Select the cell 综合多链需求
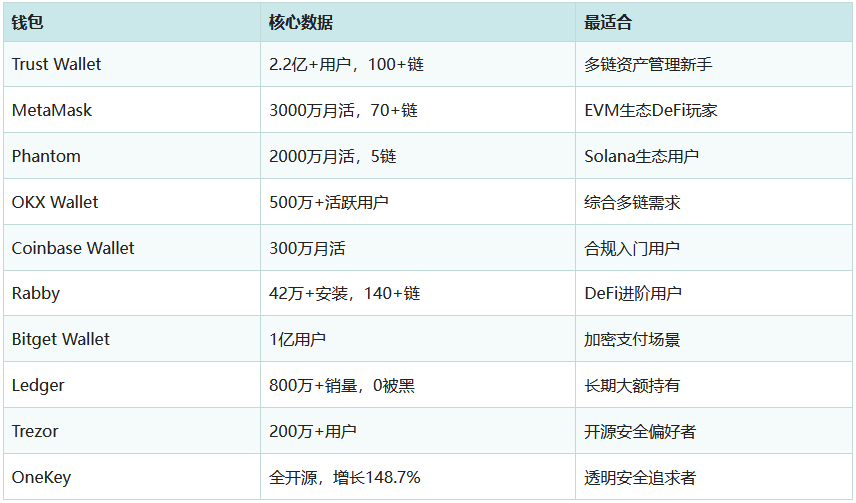The image size is (856, 503). coord(714,202)
